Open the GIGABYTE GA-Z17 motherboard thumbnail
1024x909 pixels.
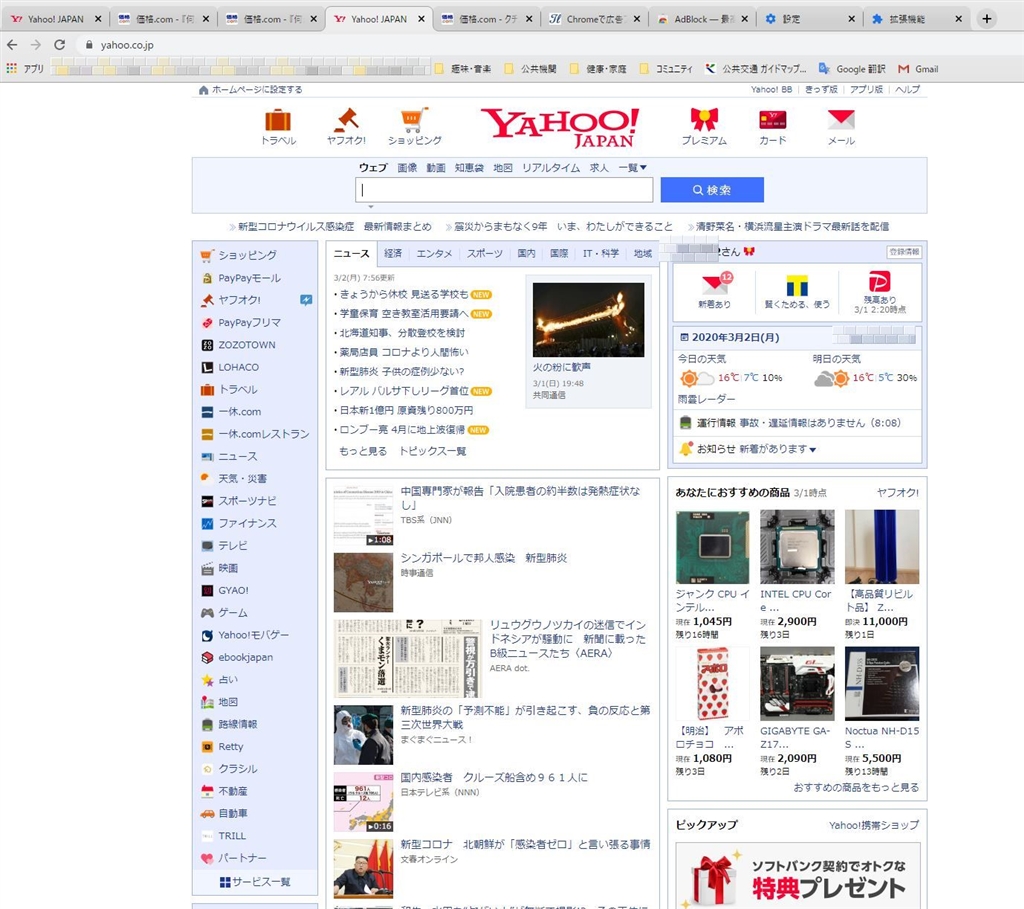coord(797,684)
